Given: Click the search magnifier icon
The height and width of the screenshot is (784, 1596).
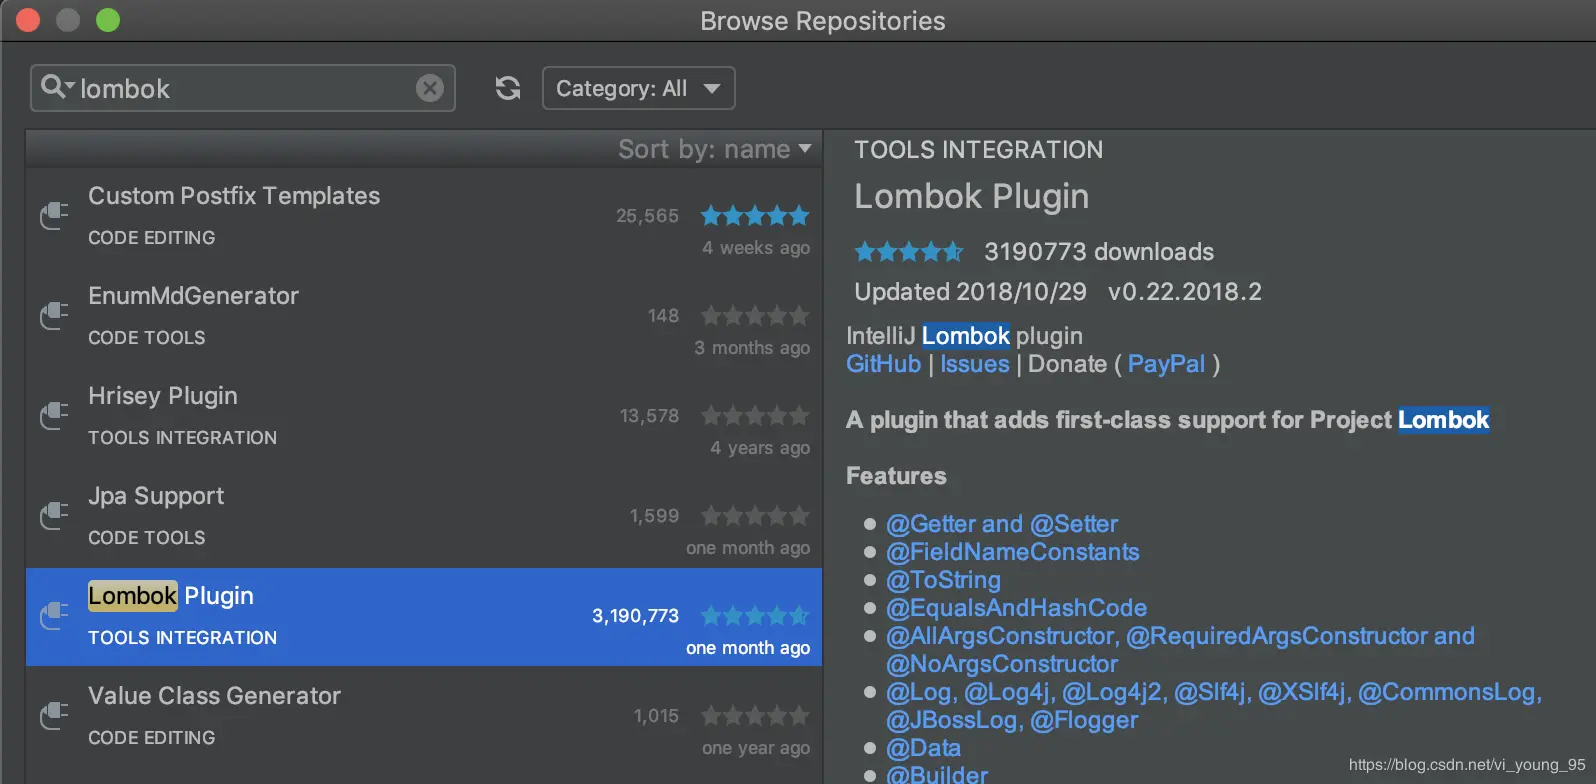Looking at the screenshot, I should tap(55, 87).
